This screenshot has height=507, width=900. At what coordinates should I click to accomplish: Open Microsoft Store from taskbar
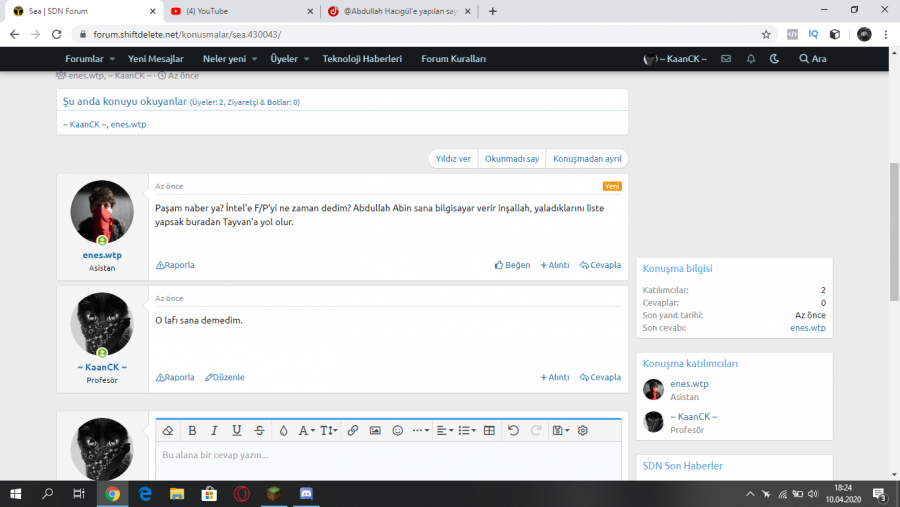209,494
